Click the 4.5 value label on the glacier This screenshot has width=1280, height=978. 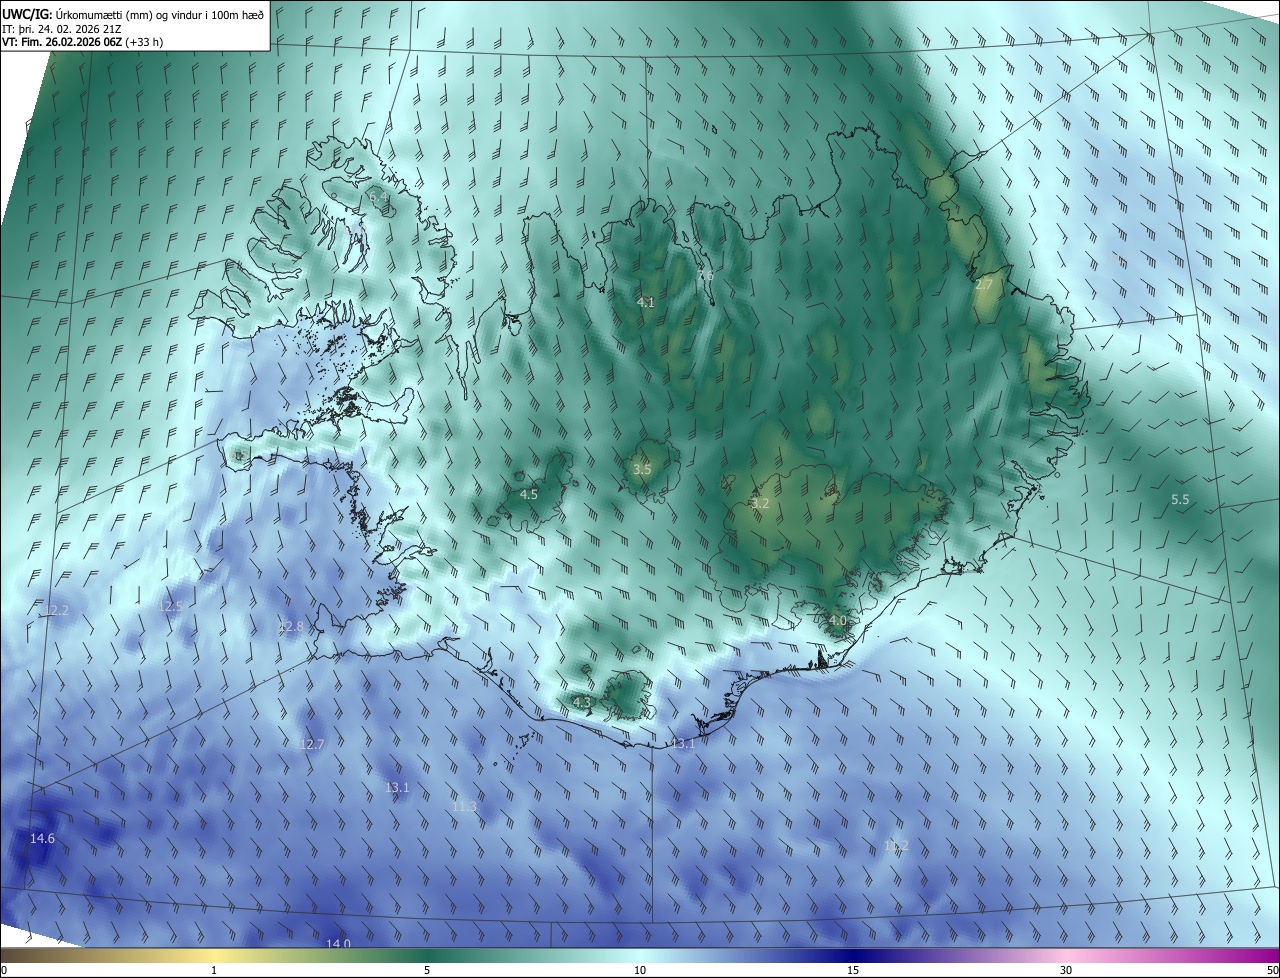click(529, 494)
